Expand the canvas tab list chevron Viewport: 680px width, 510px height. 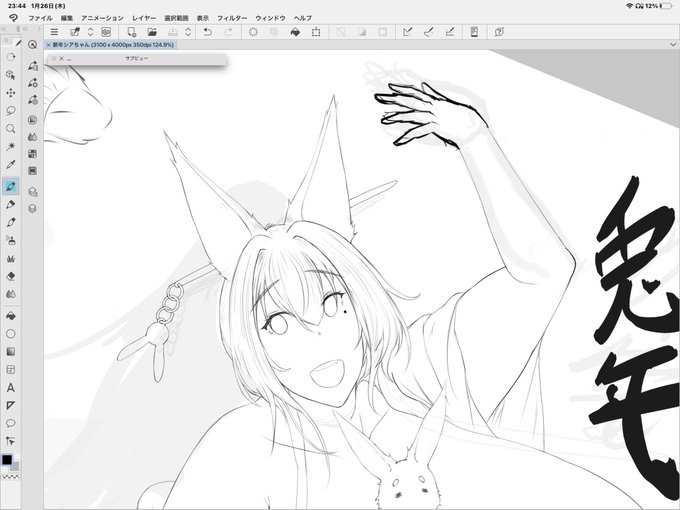(673, 45)
